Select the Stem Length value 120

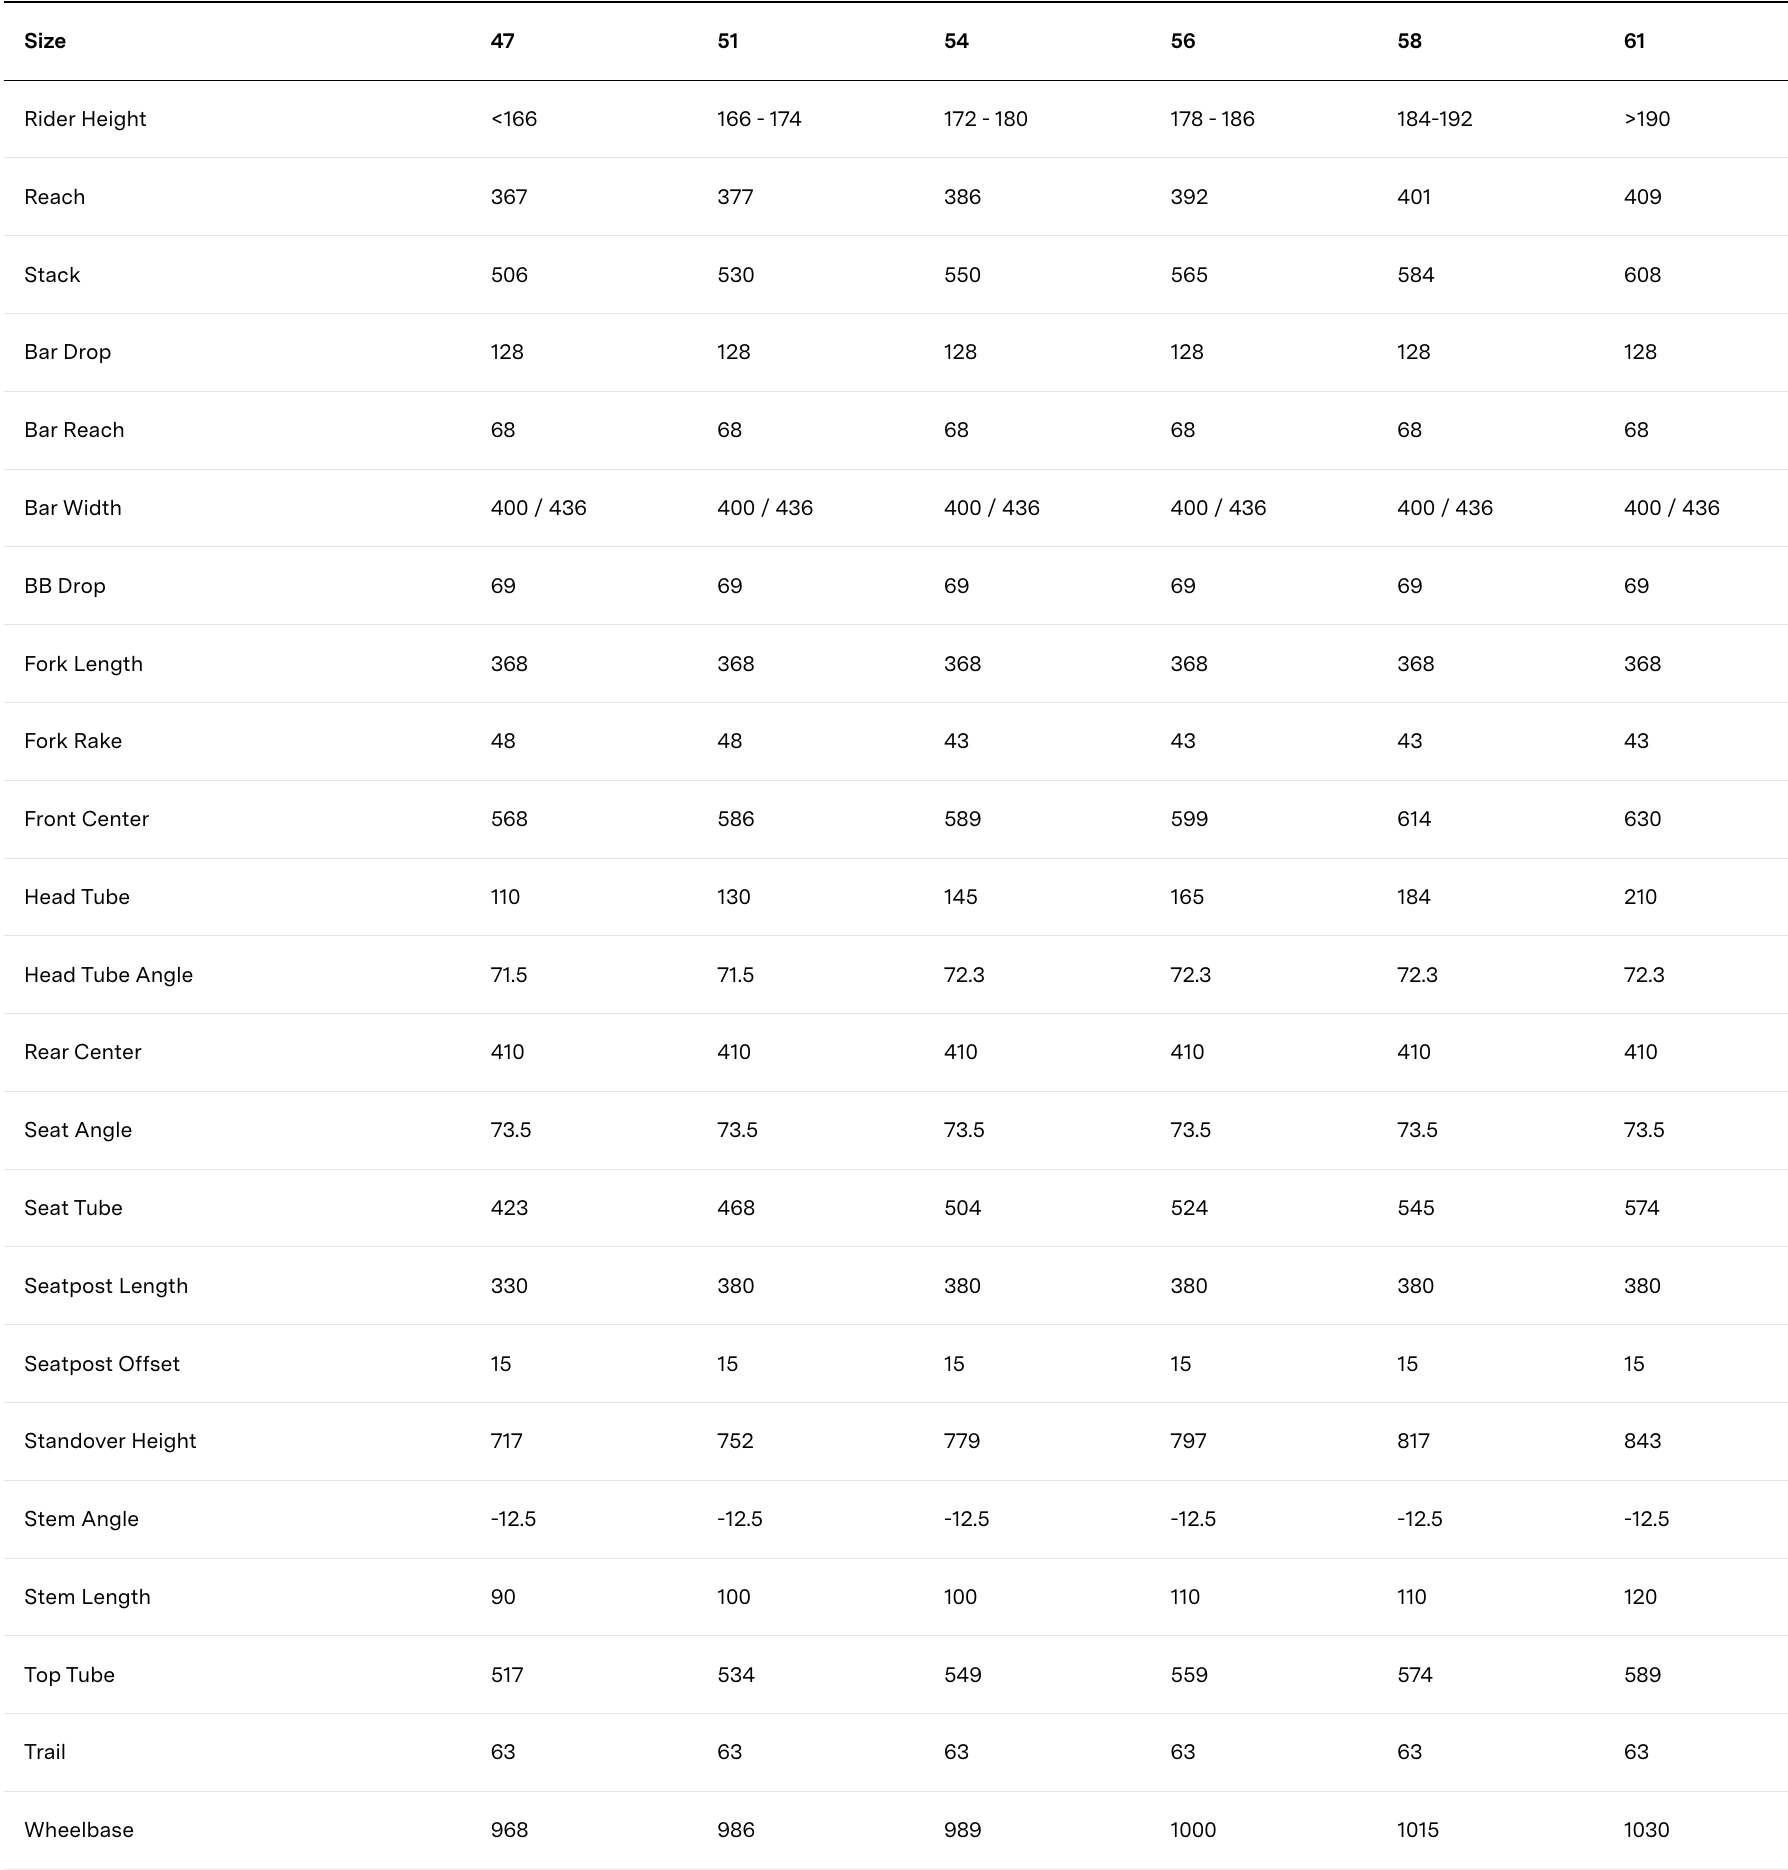coord(1640,1597)
